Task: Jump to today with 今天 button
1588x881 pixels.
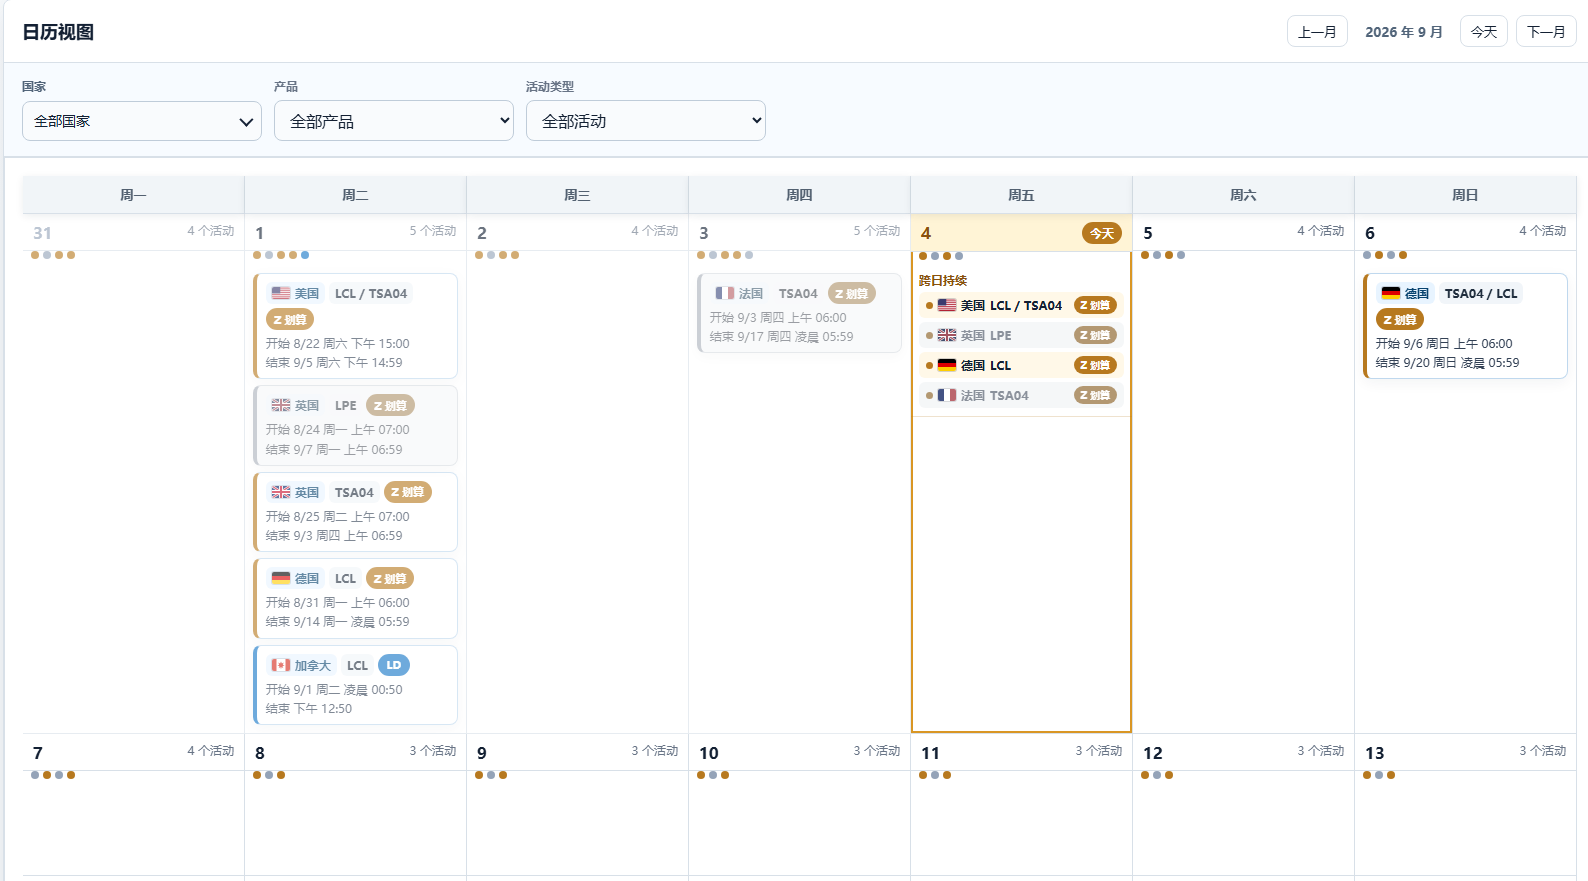Action: click(1484, 32)
